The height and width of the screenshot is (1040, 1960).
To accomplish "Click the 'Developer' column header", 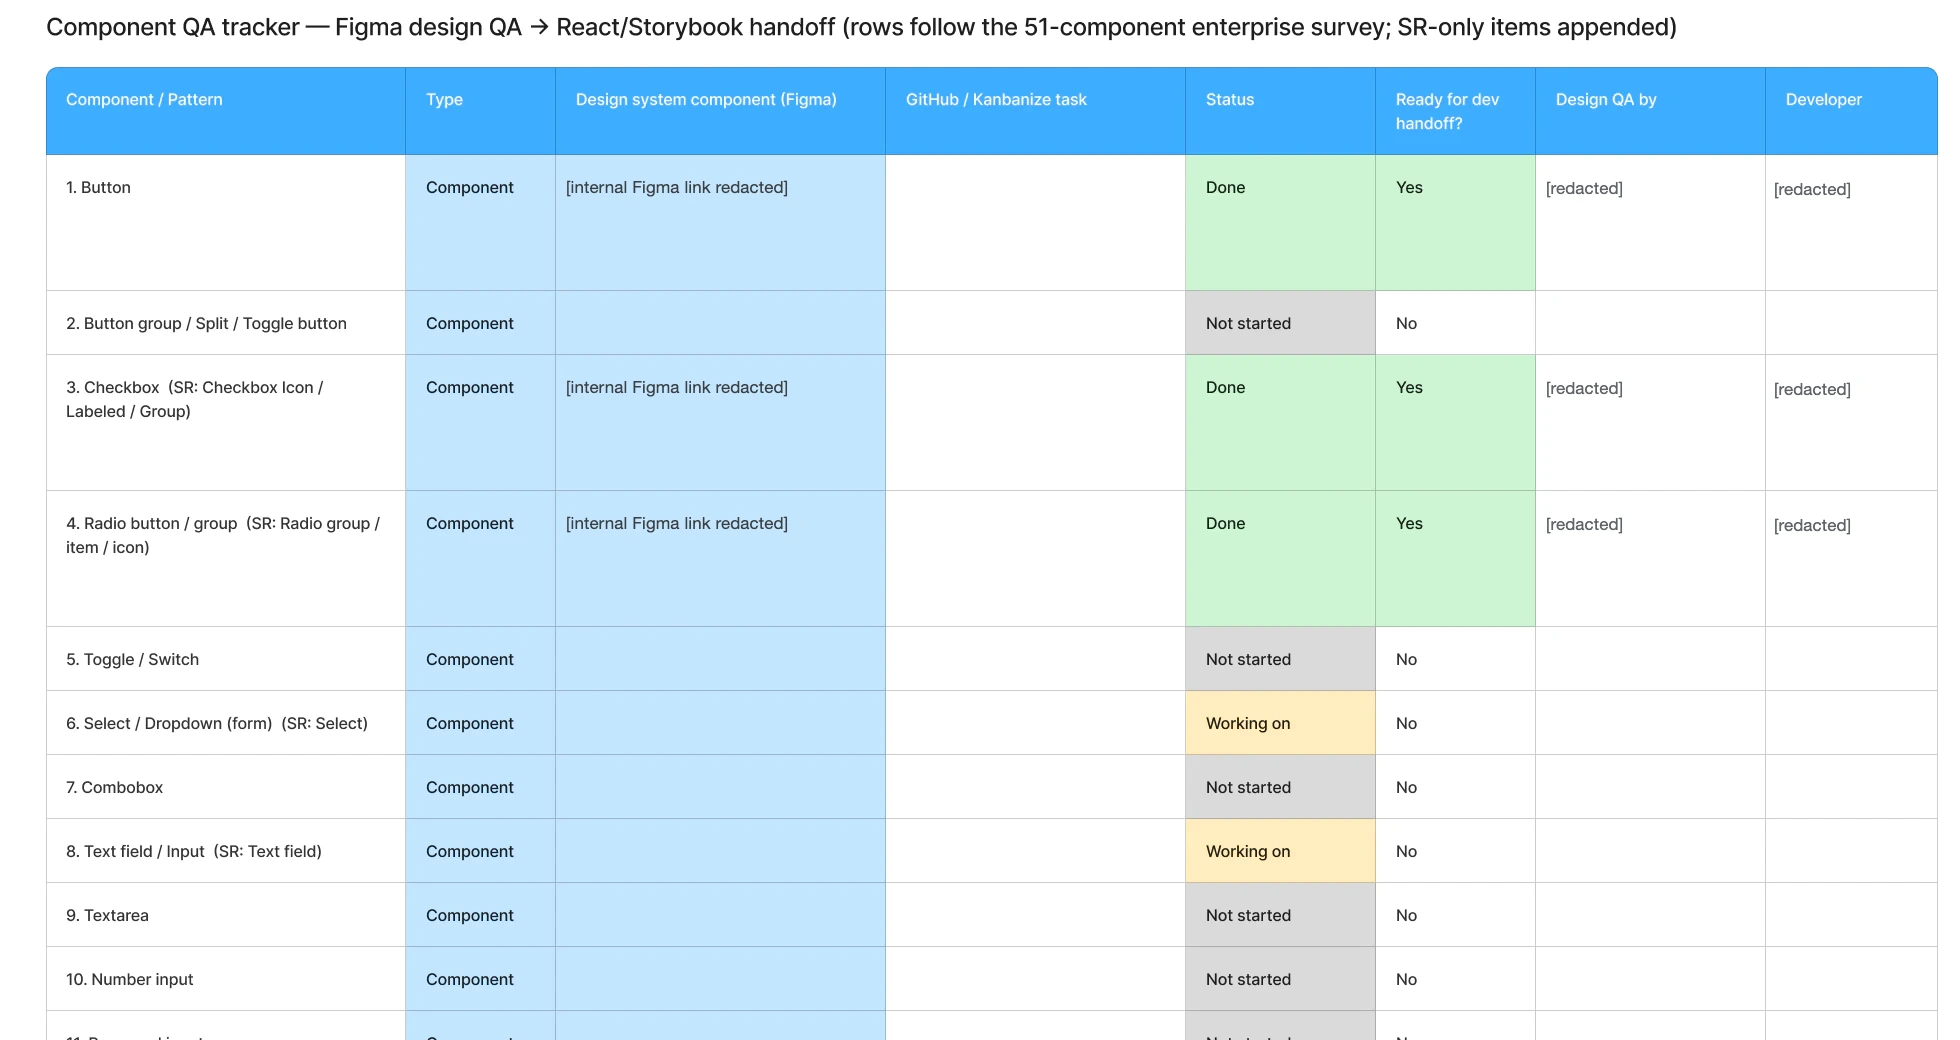I will pyautogui.click(x=1852, y=111).
